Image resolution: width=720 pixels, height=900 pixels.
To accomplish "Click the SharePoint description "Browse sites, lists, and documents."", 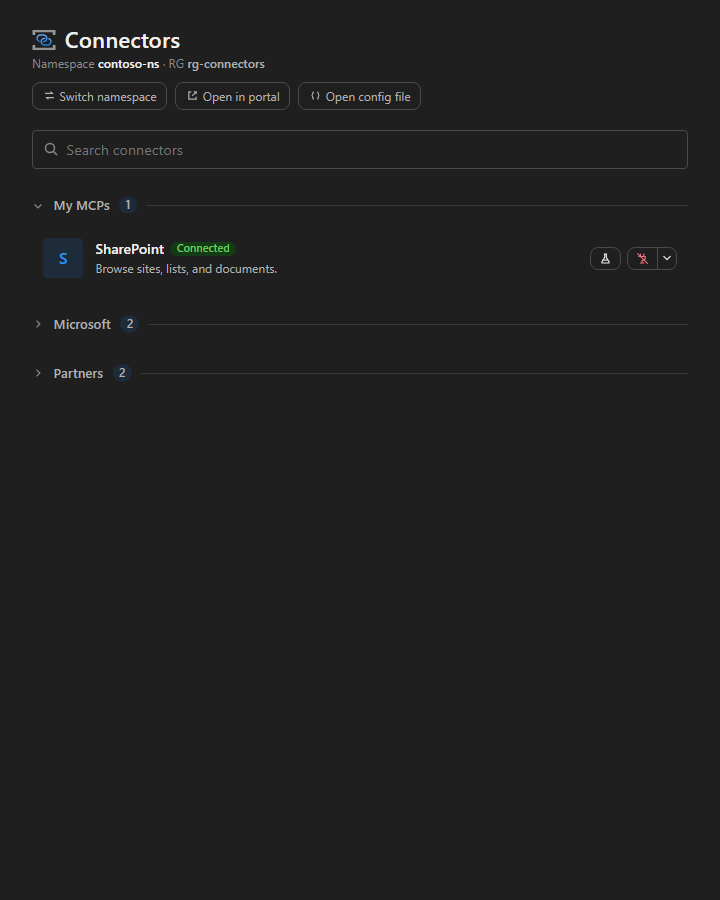I will [x=186, y=269].
